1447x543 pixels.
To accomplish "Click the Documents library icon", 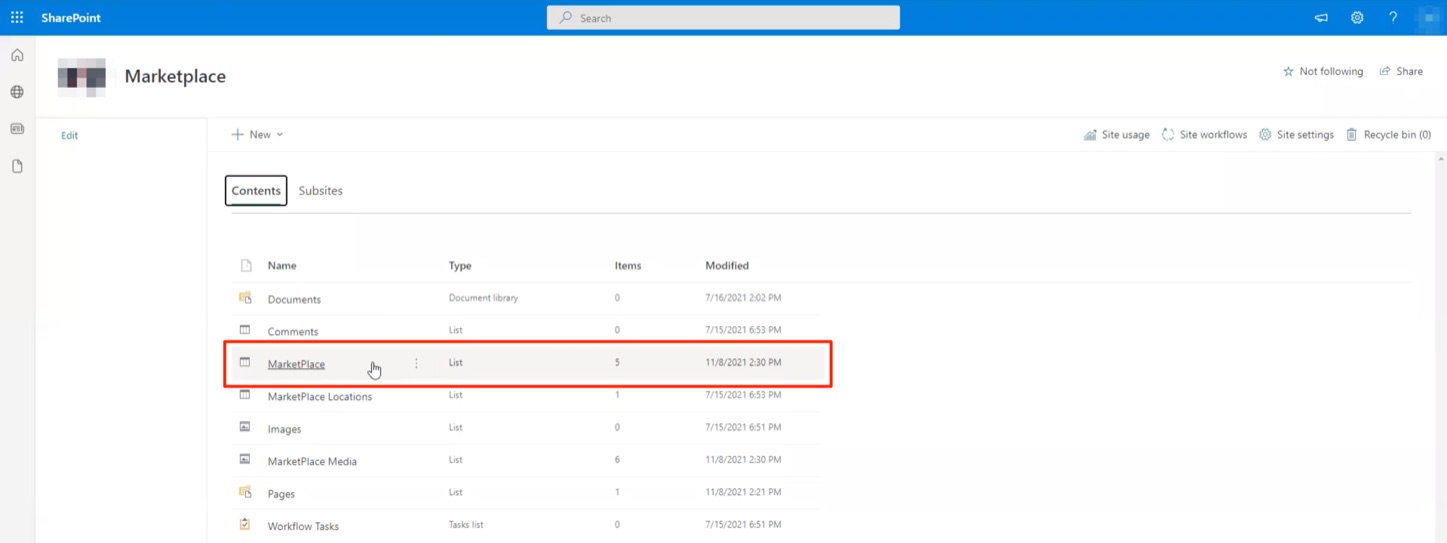I will tap(245, 298).
